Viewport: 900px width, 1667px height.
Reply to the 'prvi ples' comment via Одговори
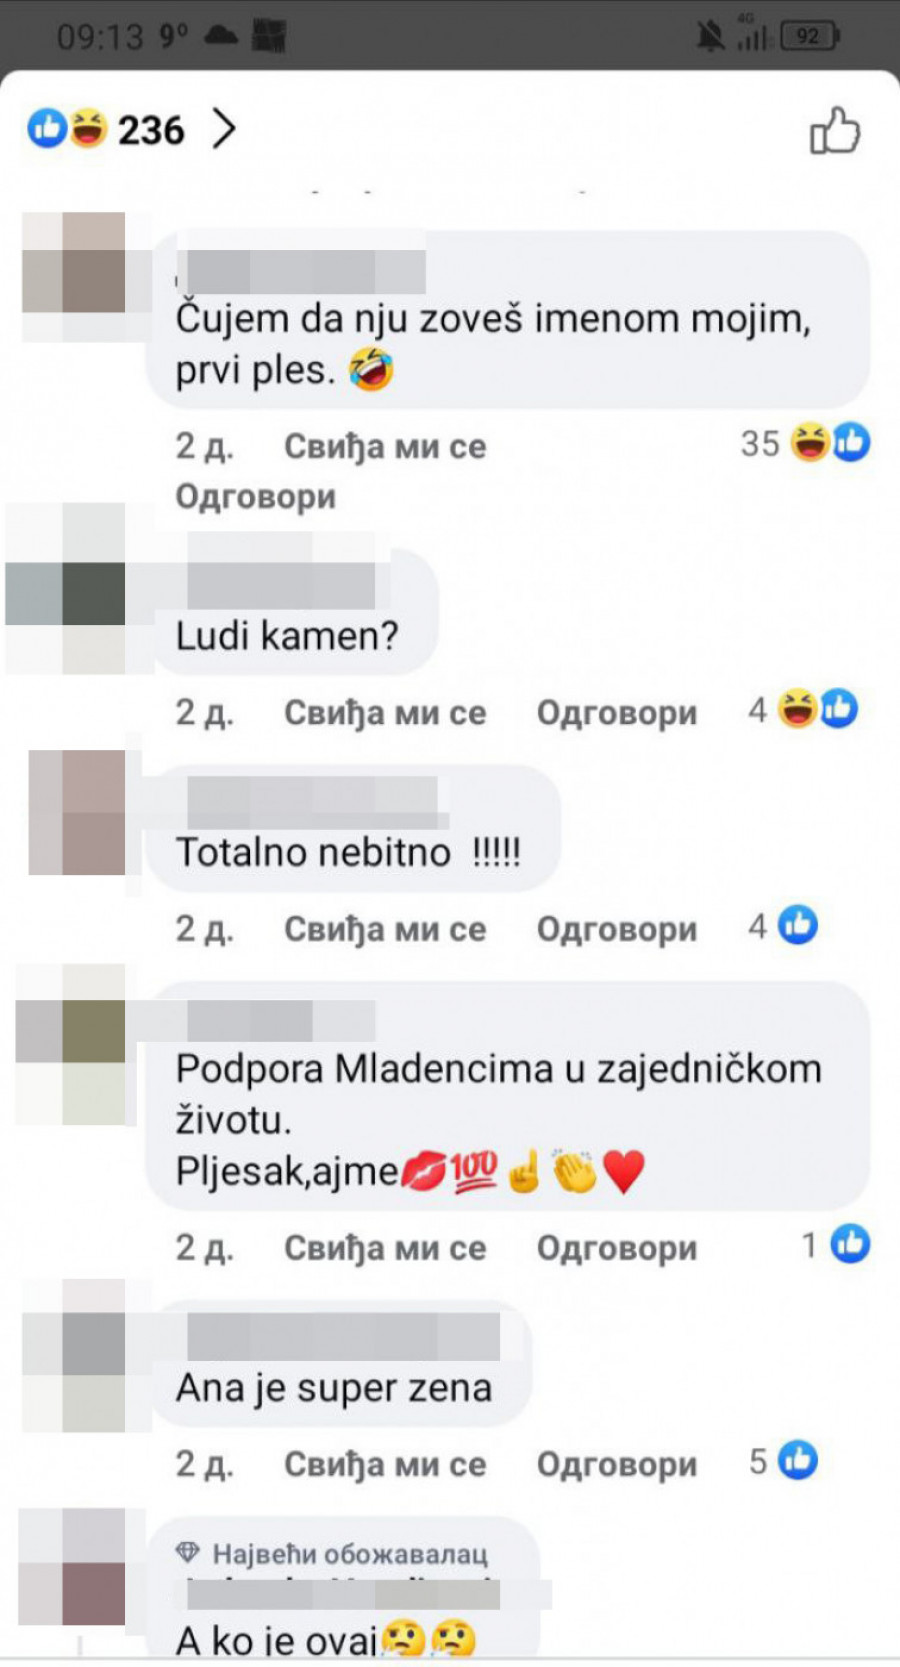click(256, 496)
